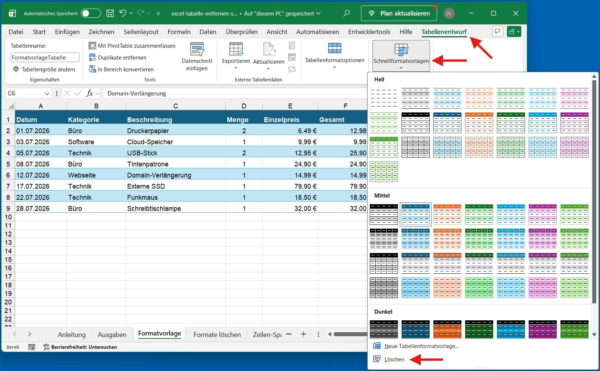Customize the Quick Access Toolbar dropdown

158,13
